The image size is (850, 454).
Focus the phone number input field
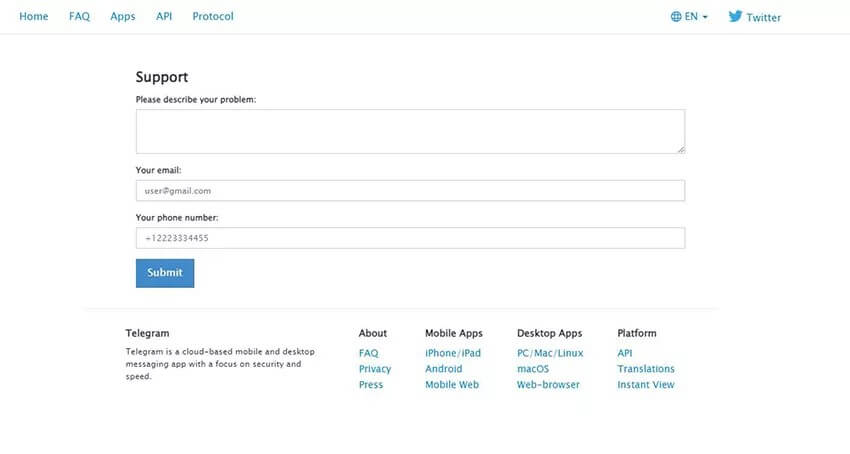point(410,238)
